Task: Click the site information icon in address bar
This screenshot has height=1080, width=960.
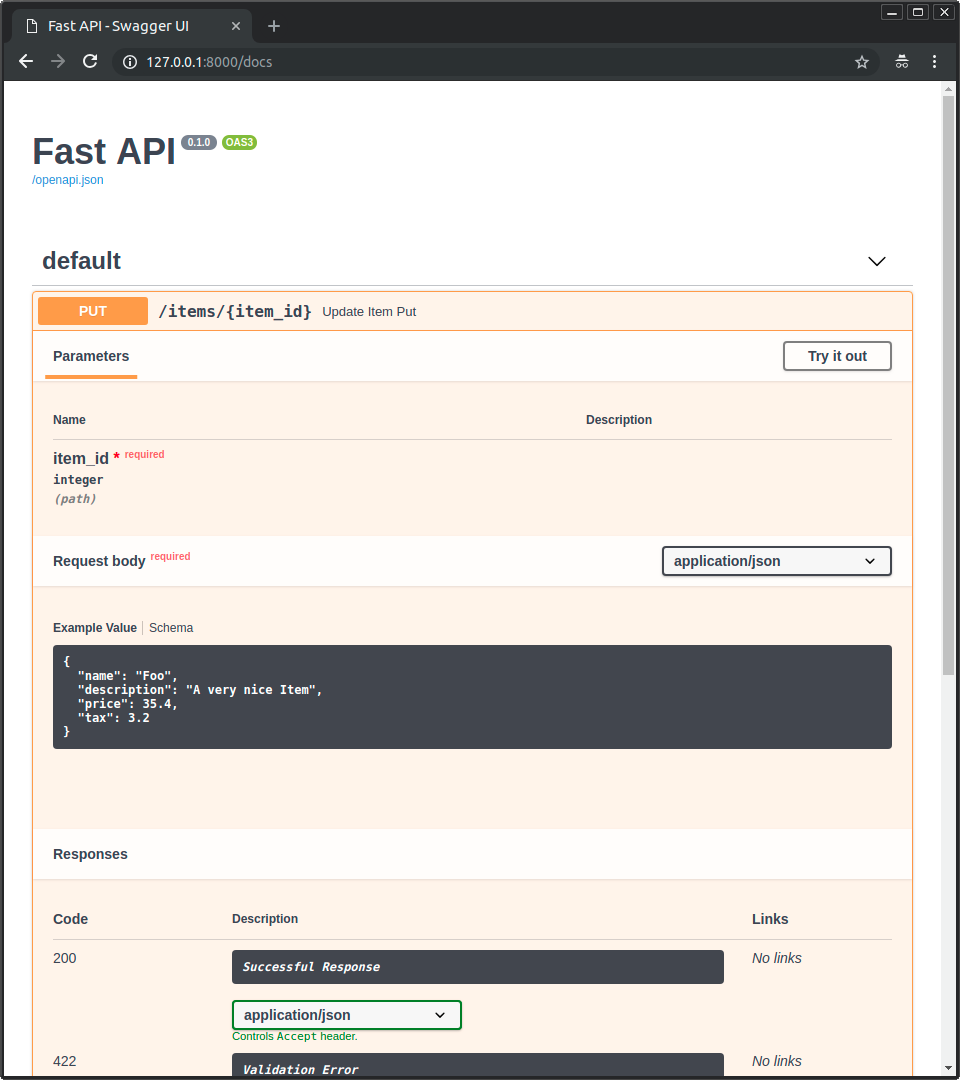Action: click(x=128, y=61)
